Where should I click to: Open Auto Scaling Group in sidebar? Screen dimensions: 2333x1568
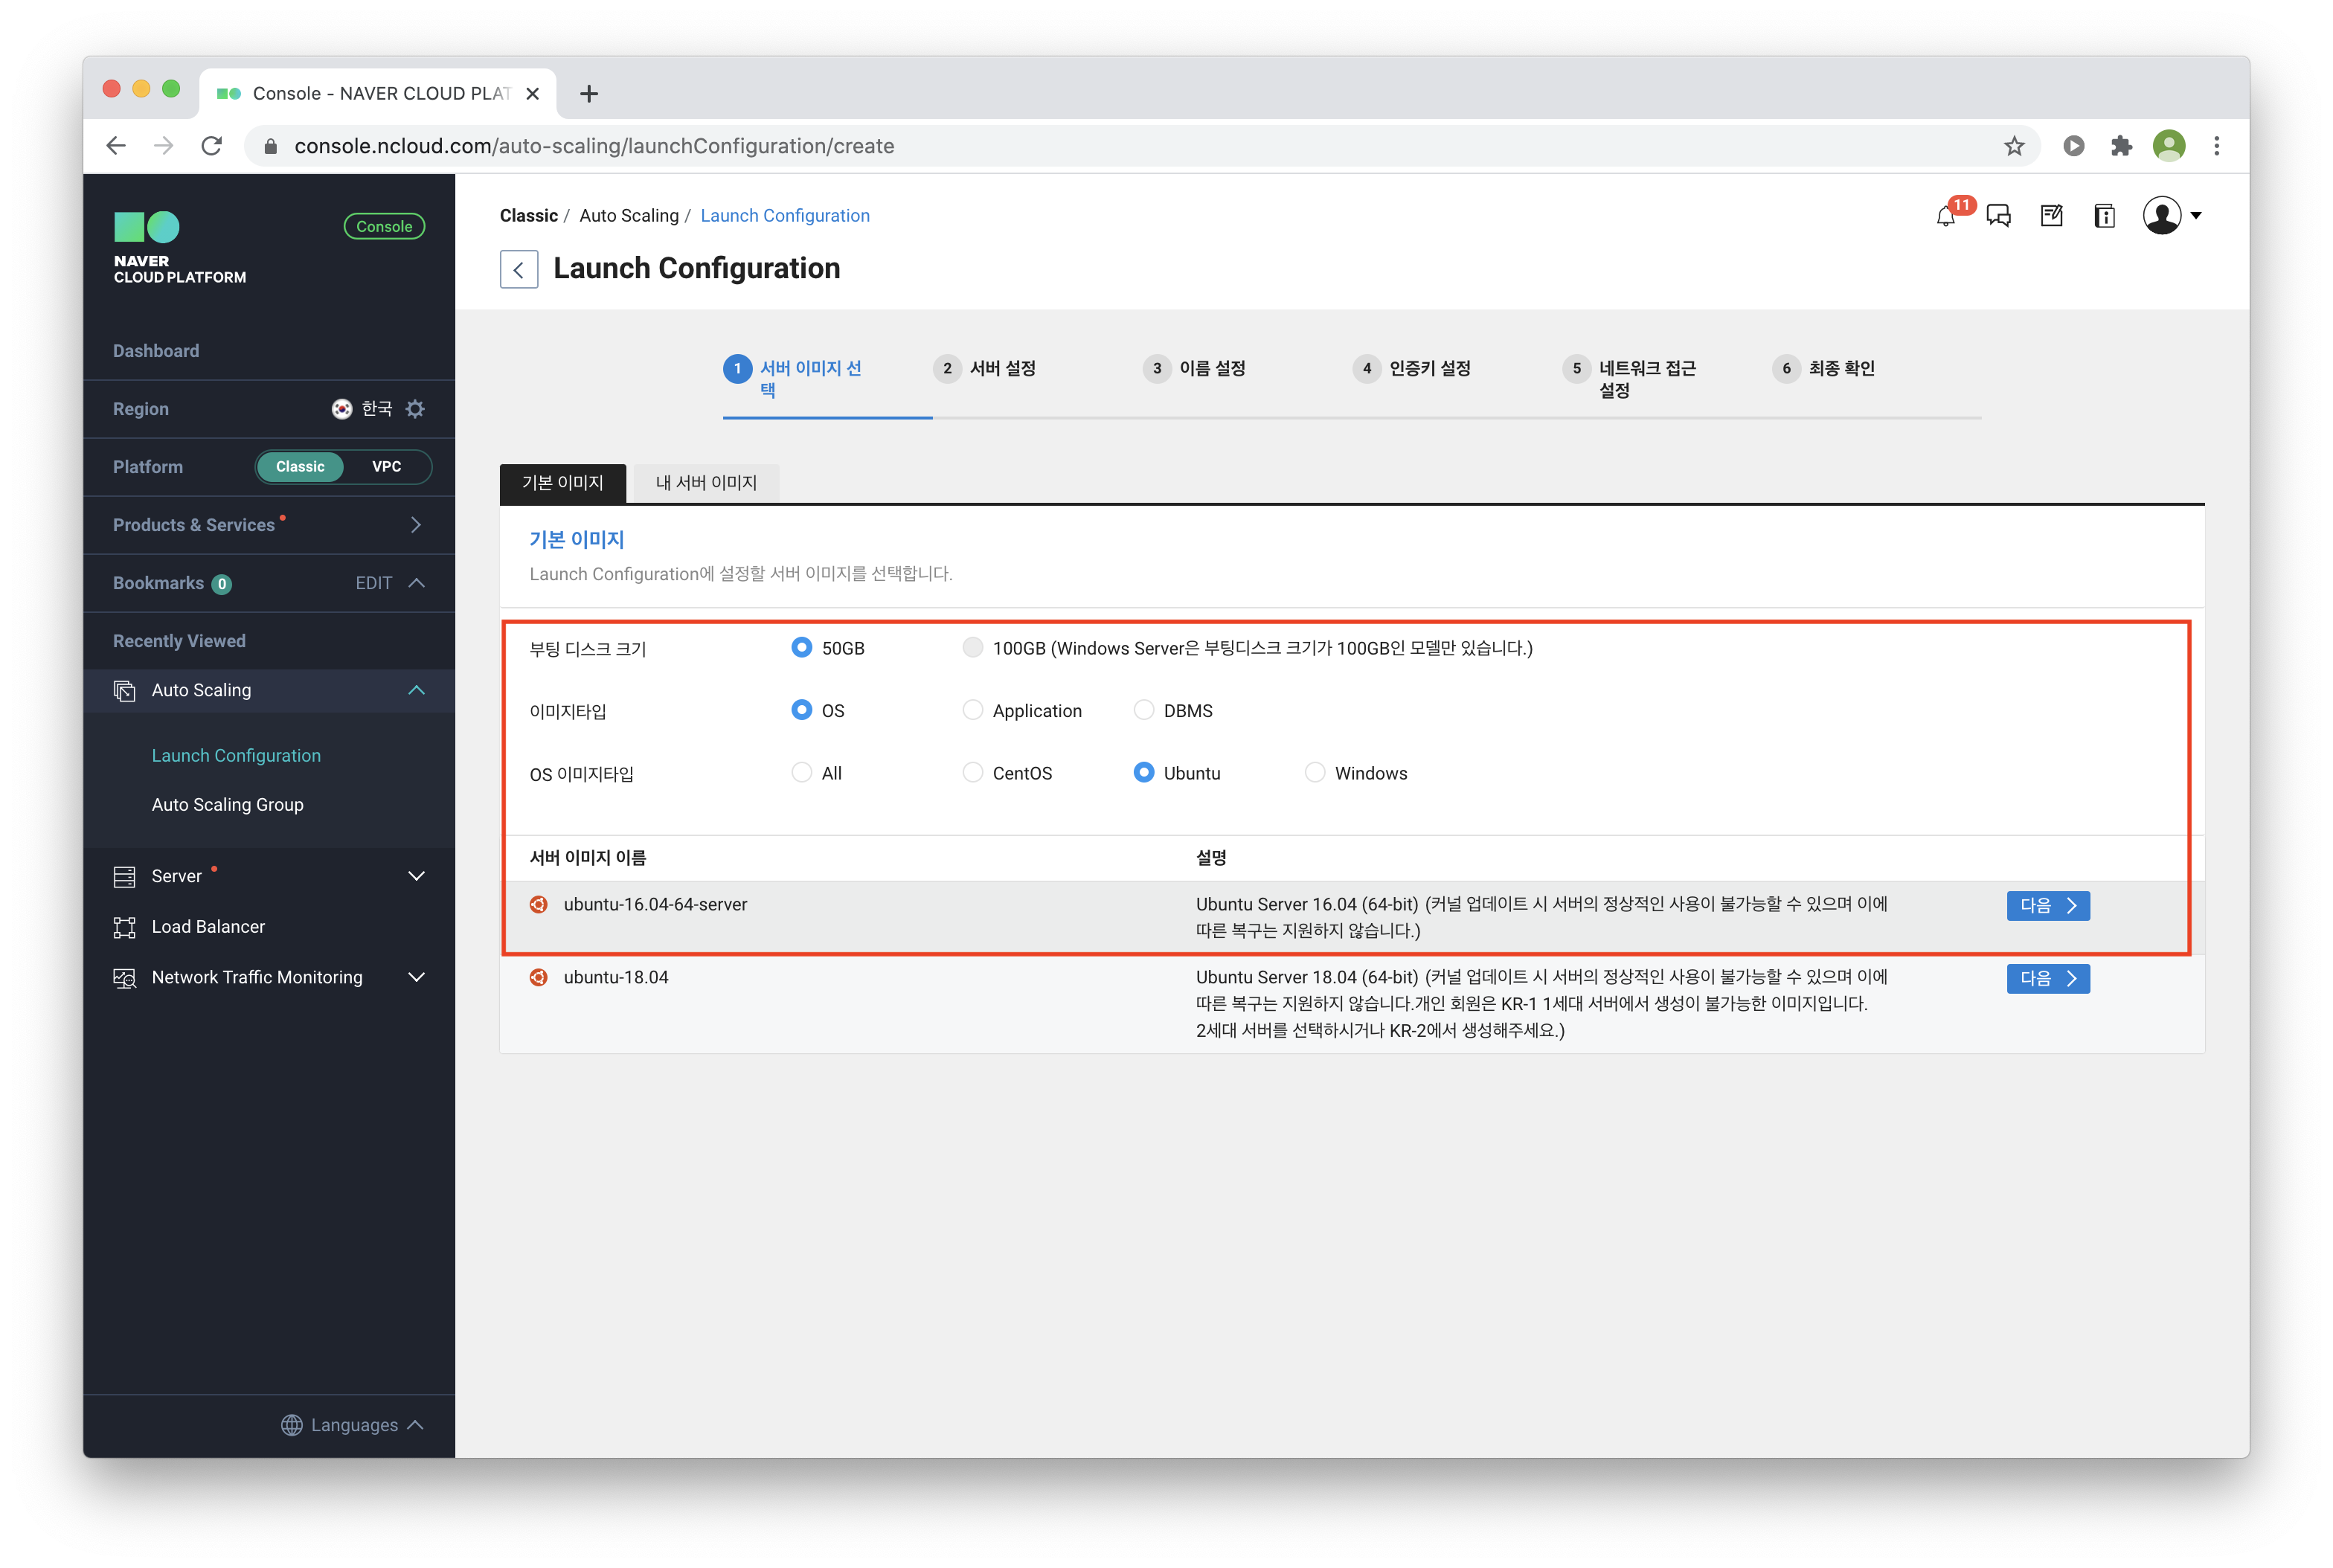coord(227,805)
